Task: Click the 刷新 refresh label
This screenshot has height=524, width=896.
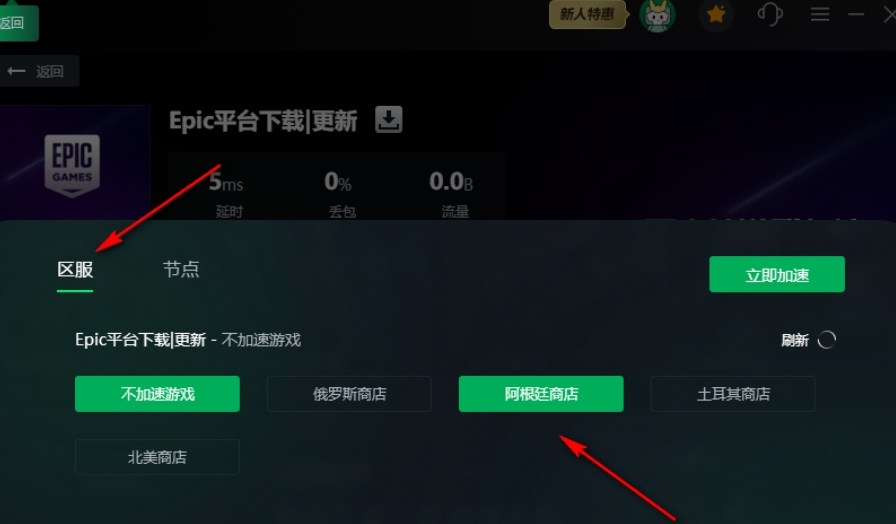Action: tap(795, 341)
